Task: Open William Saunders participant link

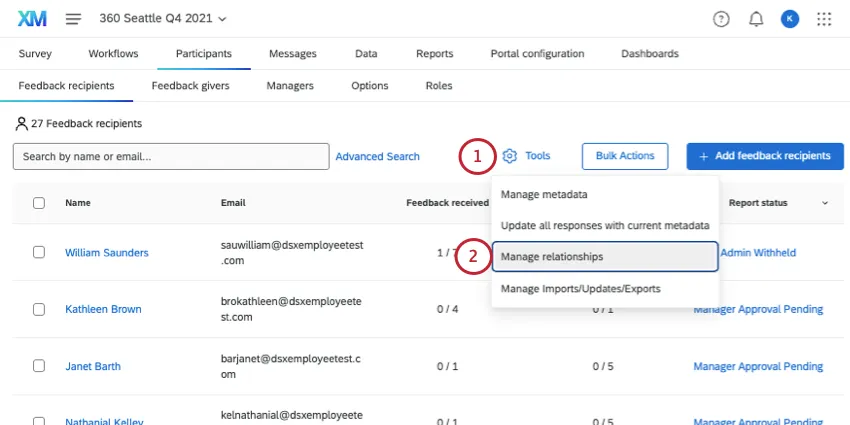Action: (x=107, y=253)
